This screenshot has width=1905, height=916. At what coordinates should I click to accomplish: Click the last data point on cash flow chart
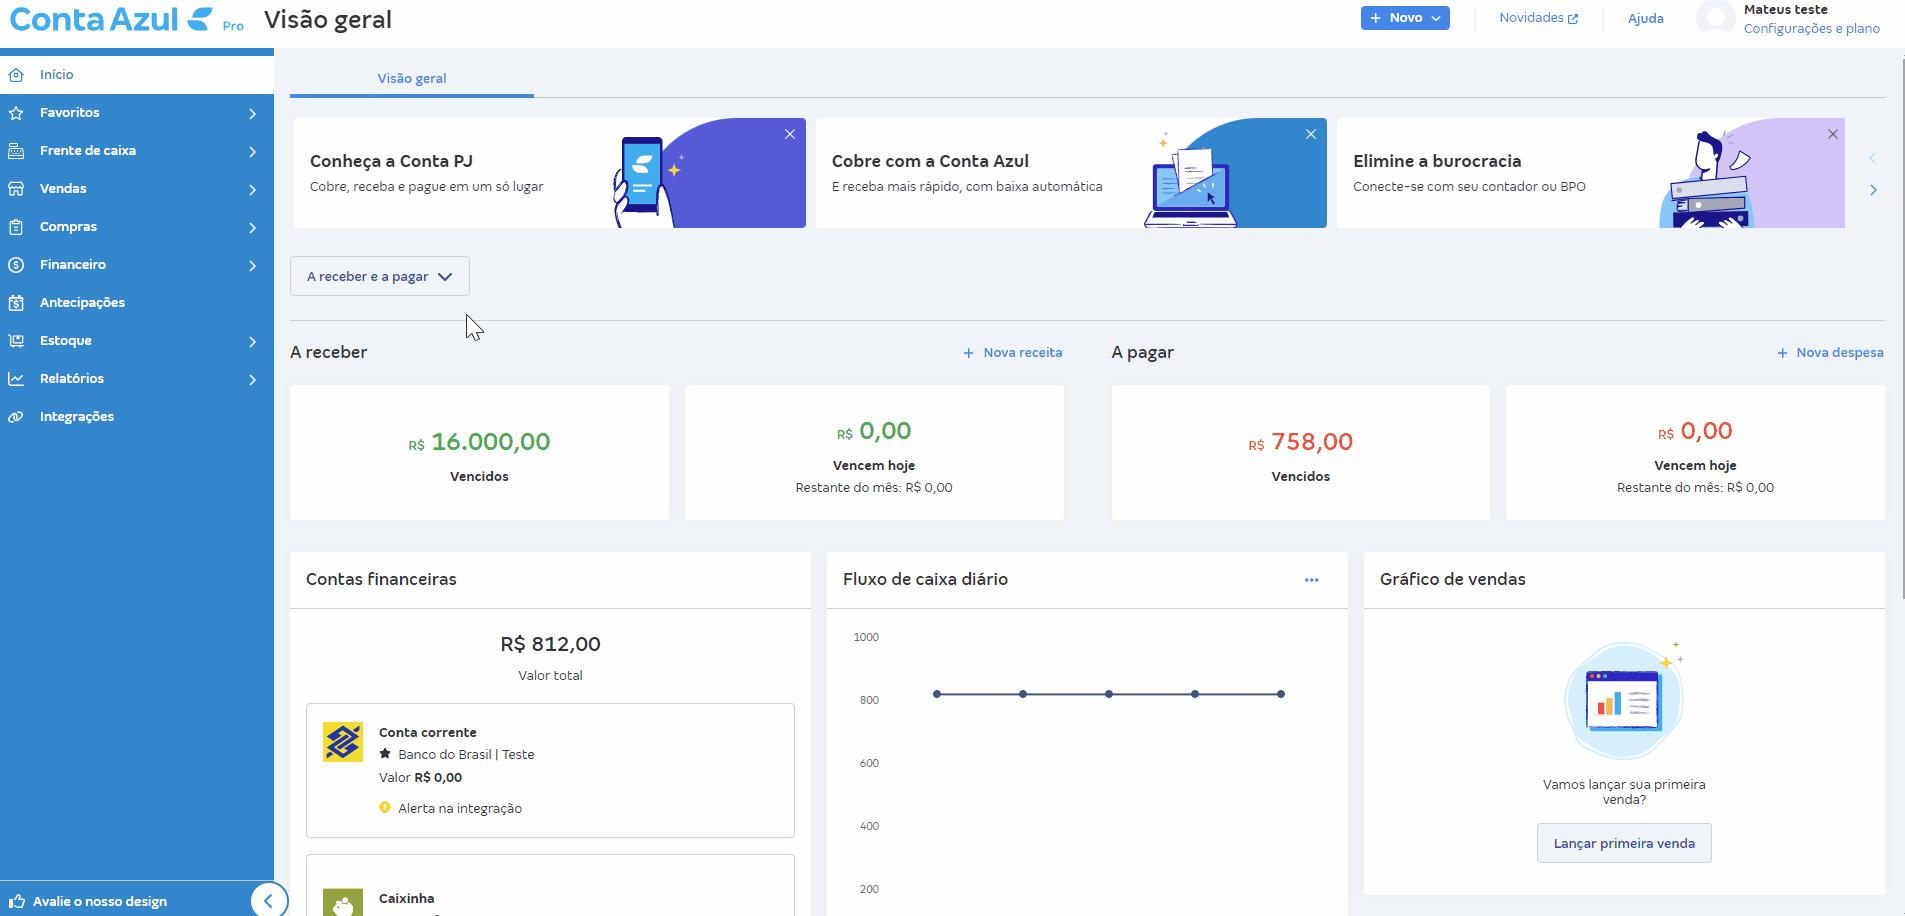(1281, 694)
